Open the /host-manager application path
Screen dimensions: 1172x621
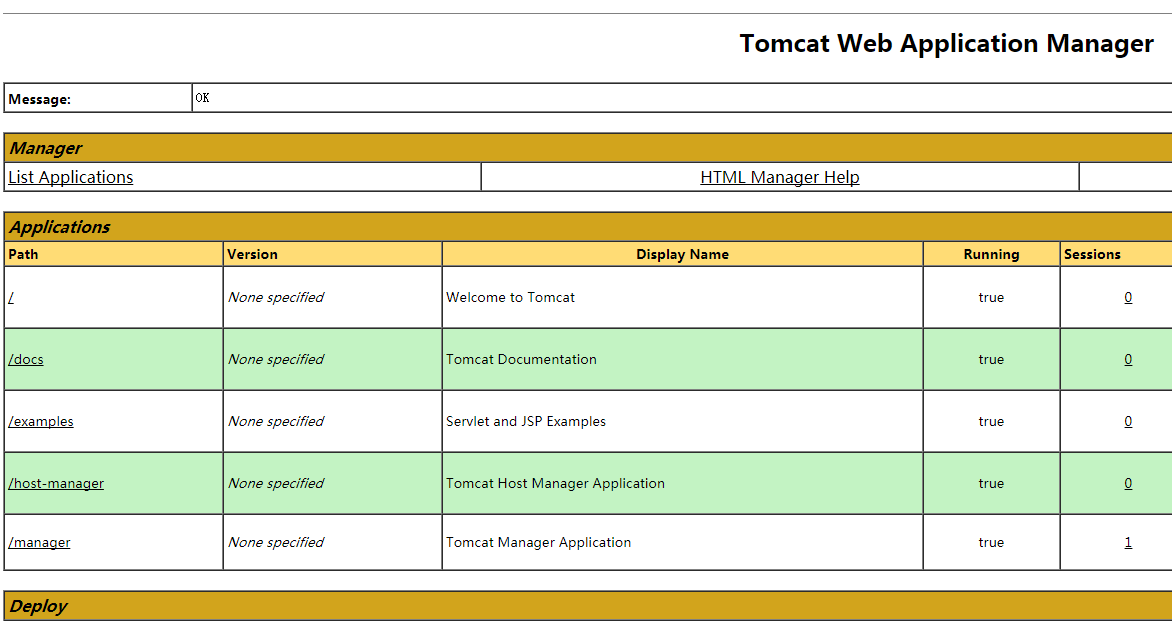click(56, 483)
